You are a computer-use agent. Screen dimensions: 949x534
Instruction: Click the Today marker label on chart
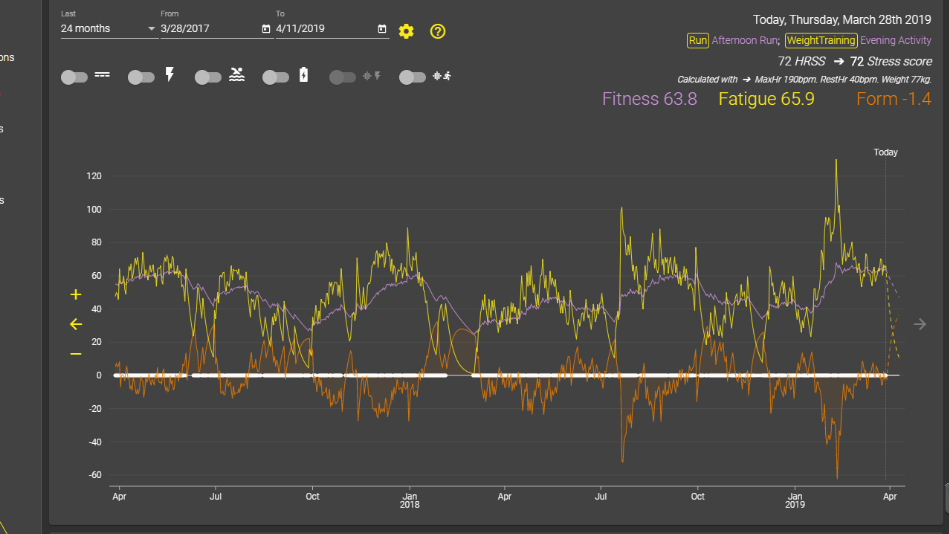885,153
